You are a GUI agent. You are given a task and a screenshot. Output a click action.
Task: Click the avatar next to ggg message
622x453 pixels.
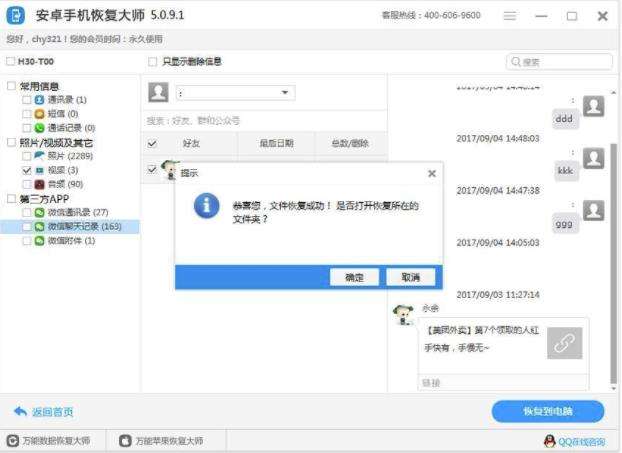point(593,210)
